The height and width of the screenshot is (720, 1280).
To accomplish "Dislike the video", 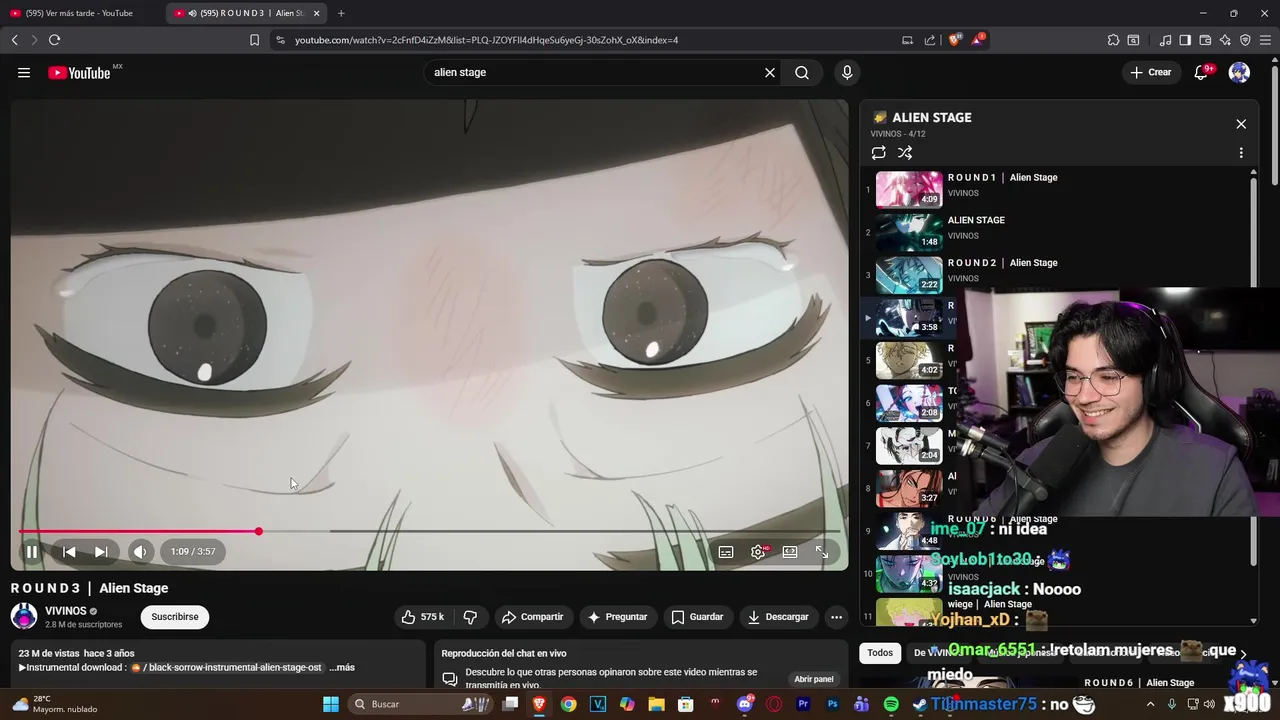I will coord(470,617).
